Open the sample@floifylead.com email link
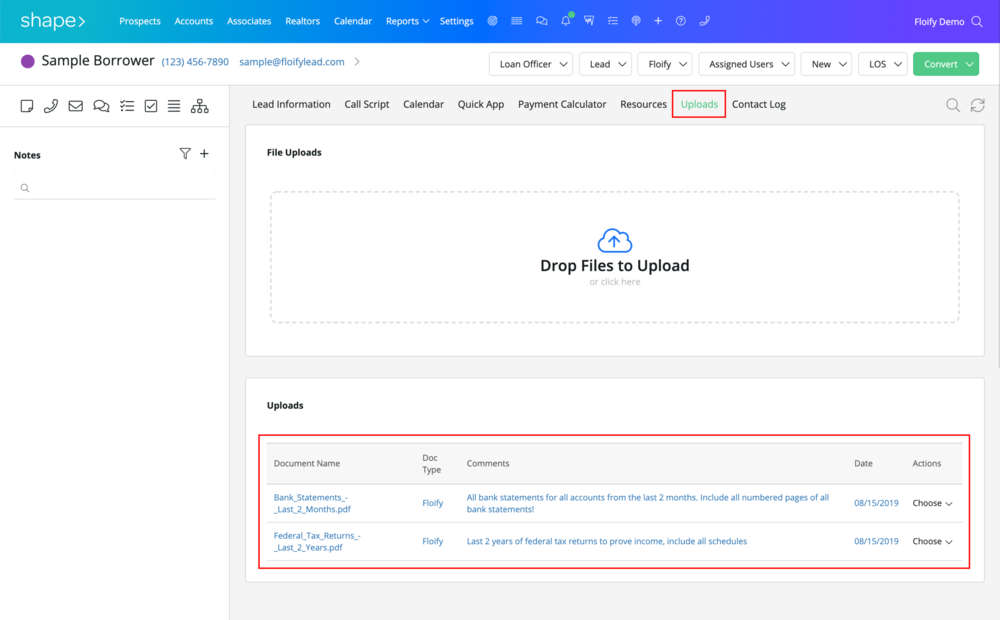1000x620 pixels. [x=291, y=62]
